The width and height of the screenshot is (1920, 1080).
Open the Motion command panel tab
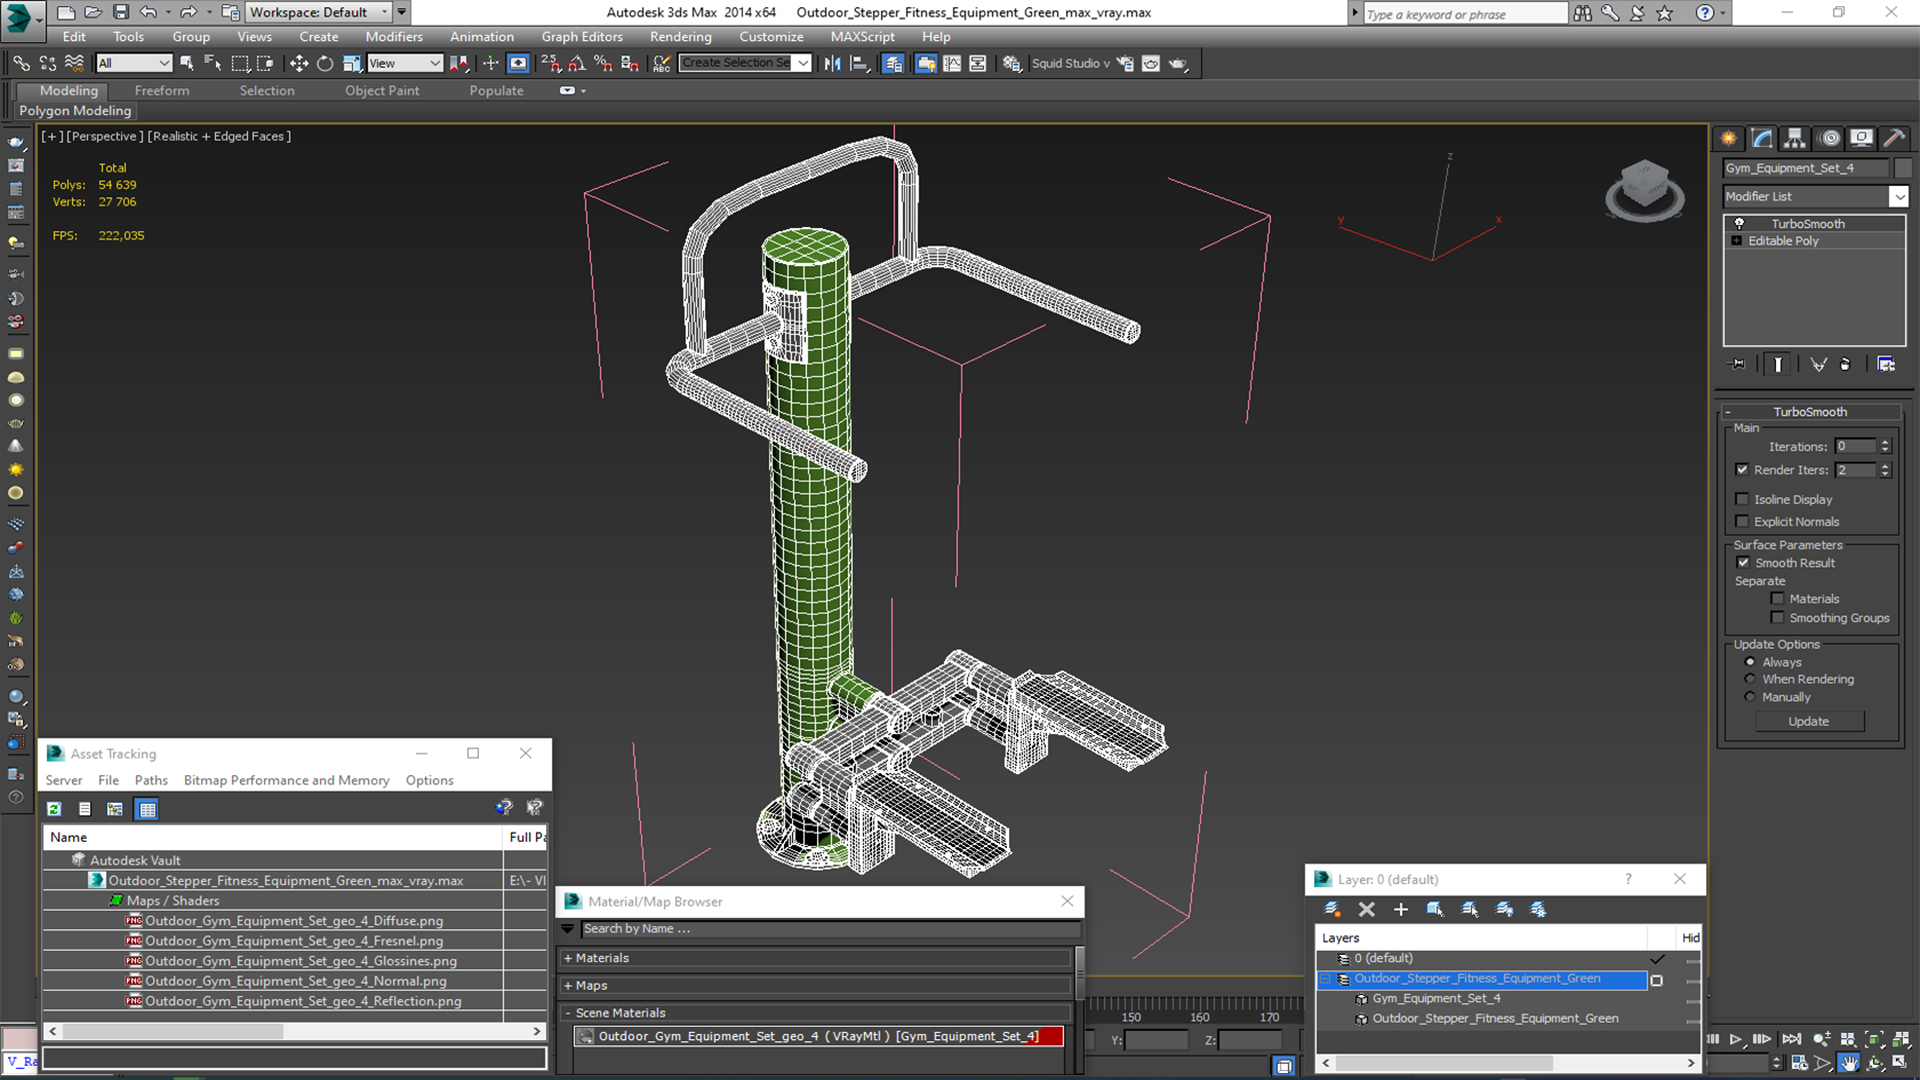pyautogui.click(x=1829, y=138)
